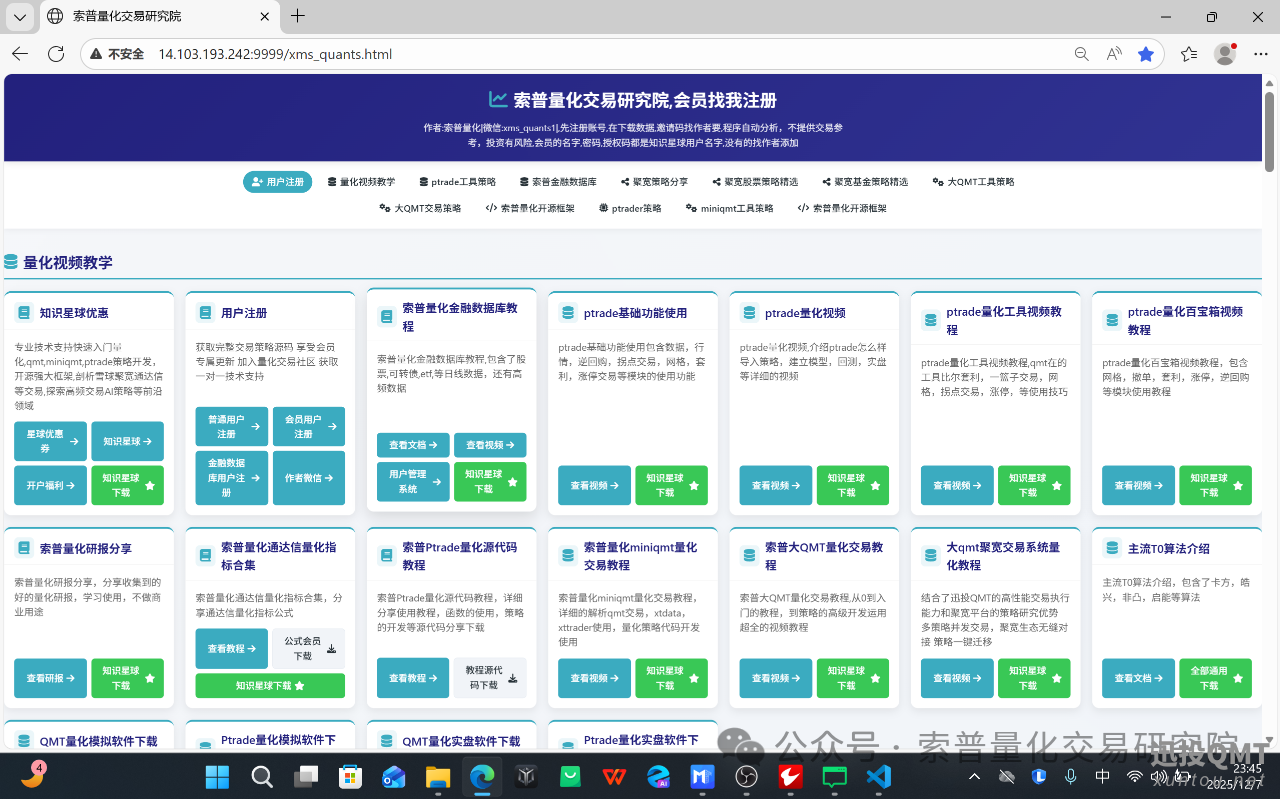Expand hidden icons in the system tray
The height and width of the screenshot is (799, 1280).
point(974,775)
